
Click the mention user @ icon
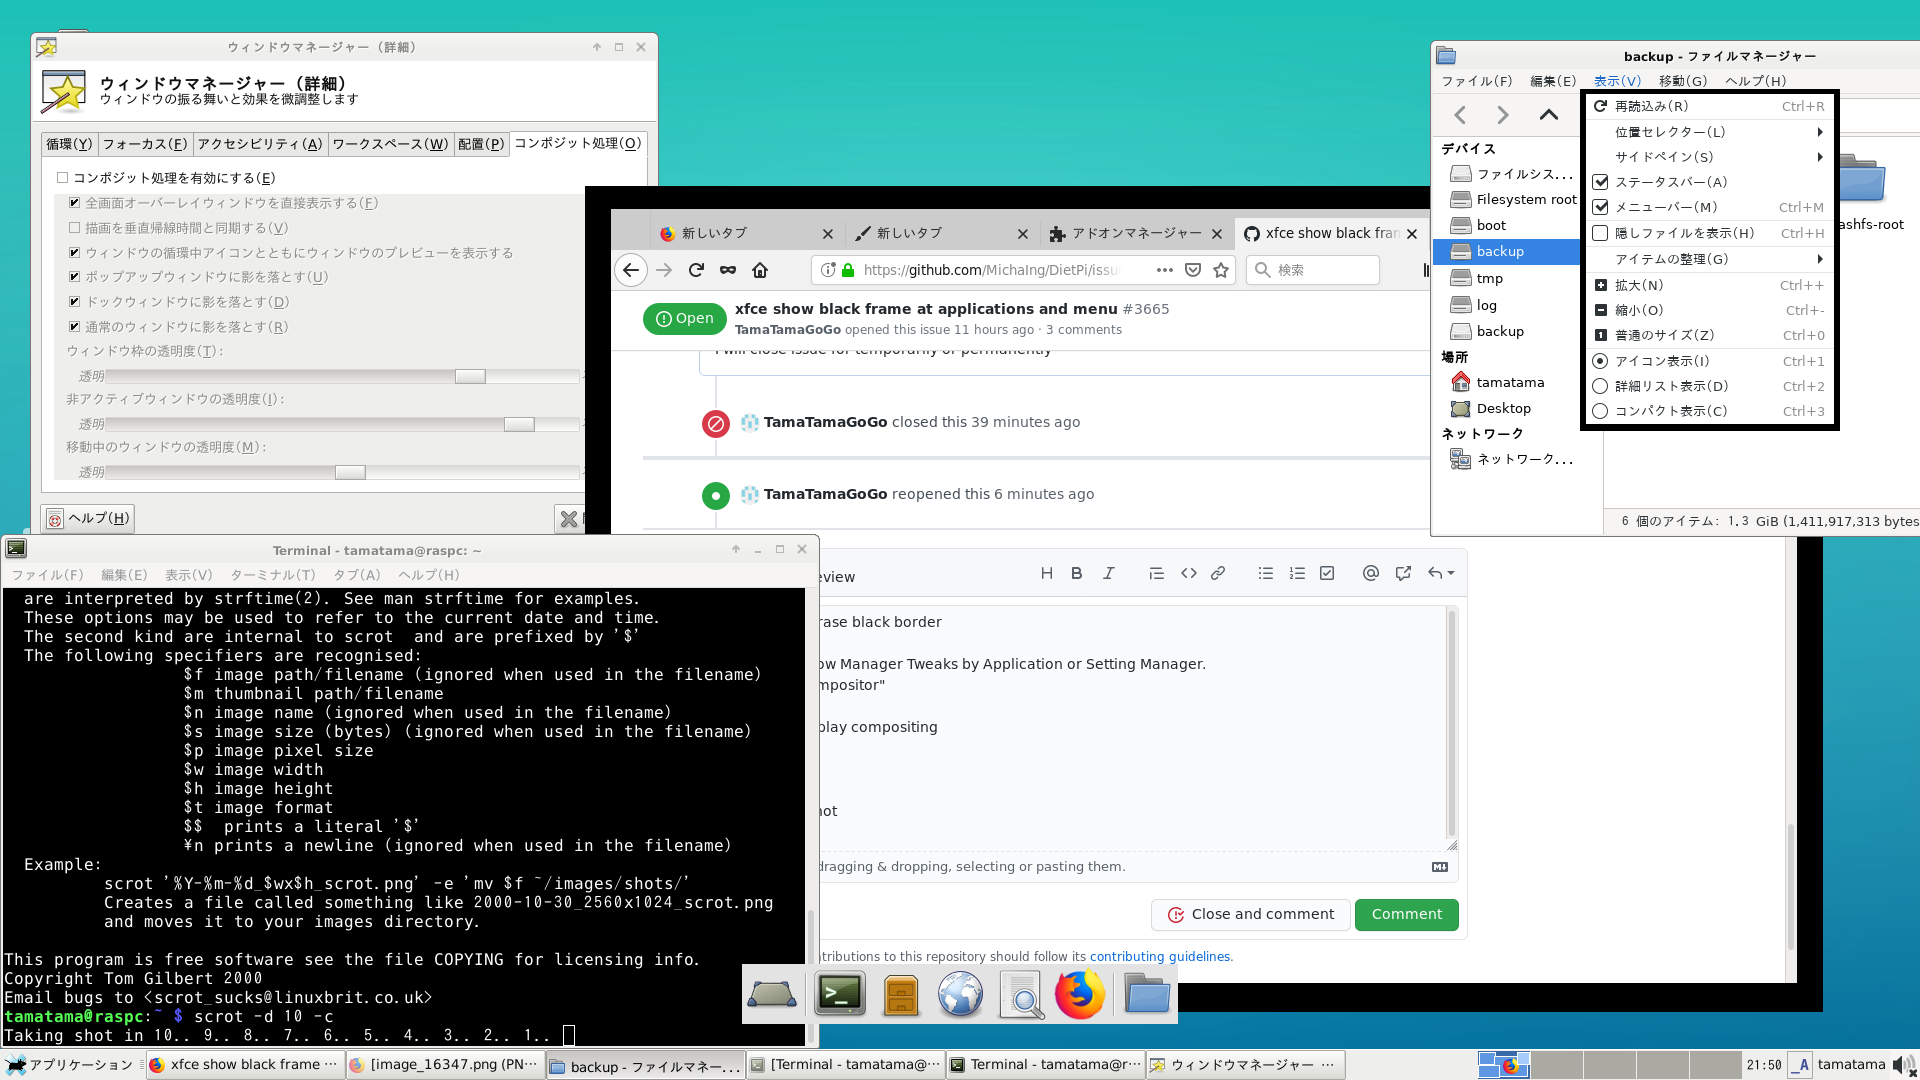[1370, 574]
